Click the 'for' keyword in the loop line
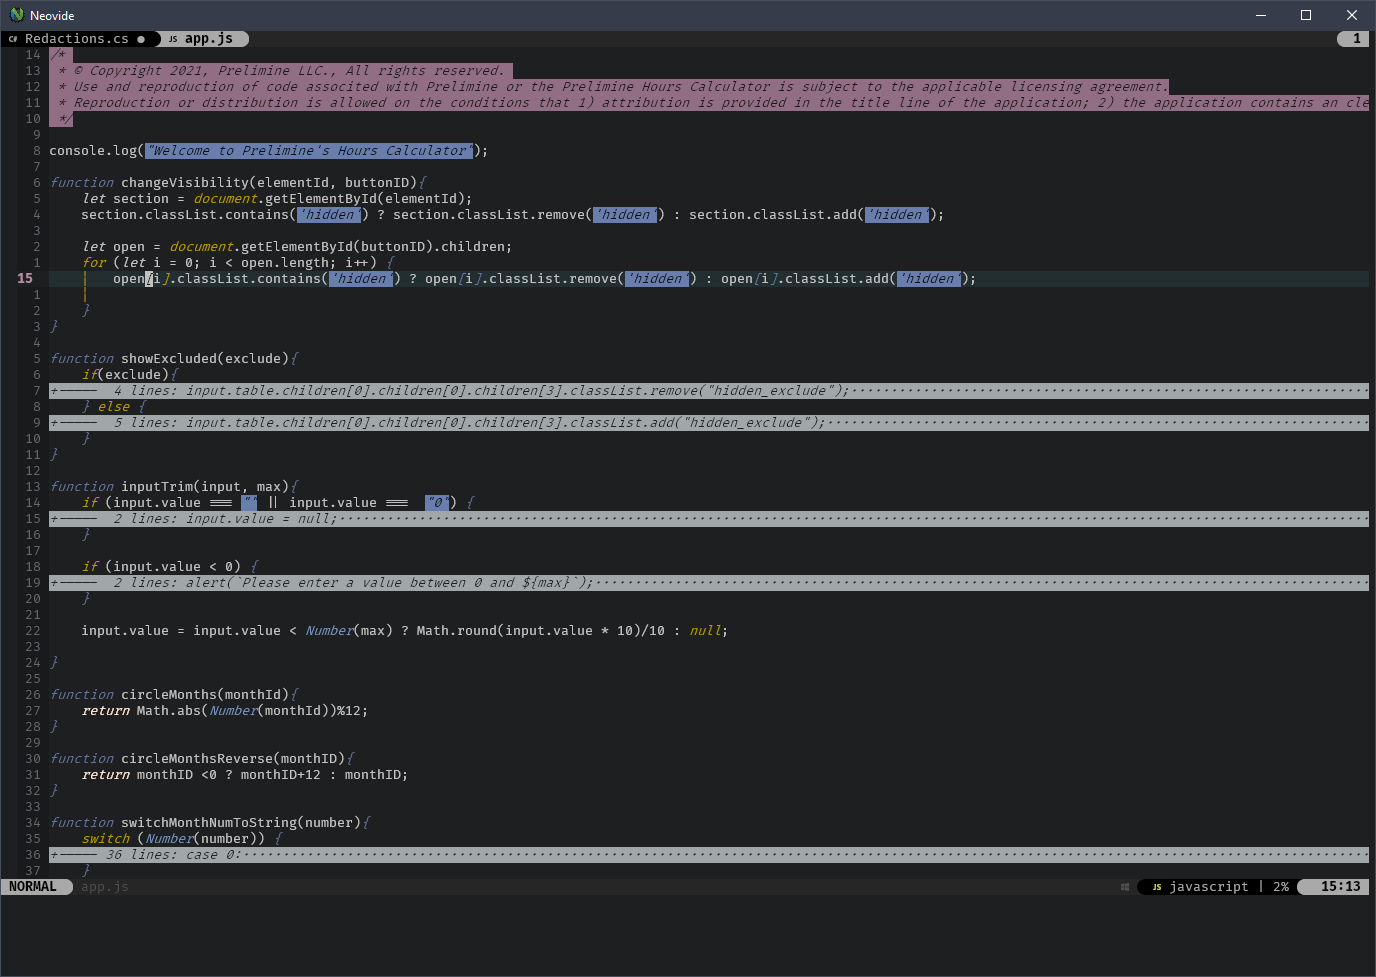Image resolution: width=1376 pixels, height=977 pixels. tap(94, 263)
